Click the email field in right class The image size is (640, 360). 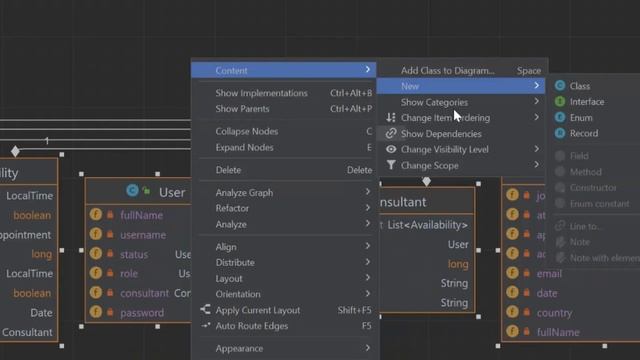coord(549,273)
